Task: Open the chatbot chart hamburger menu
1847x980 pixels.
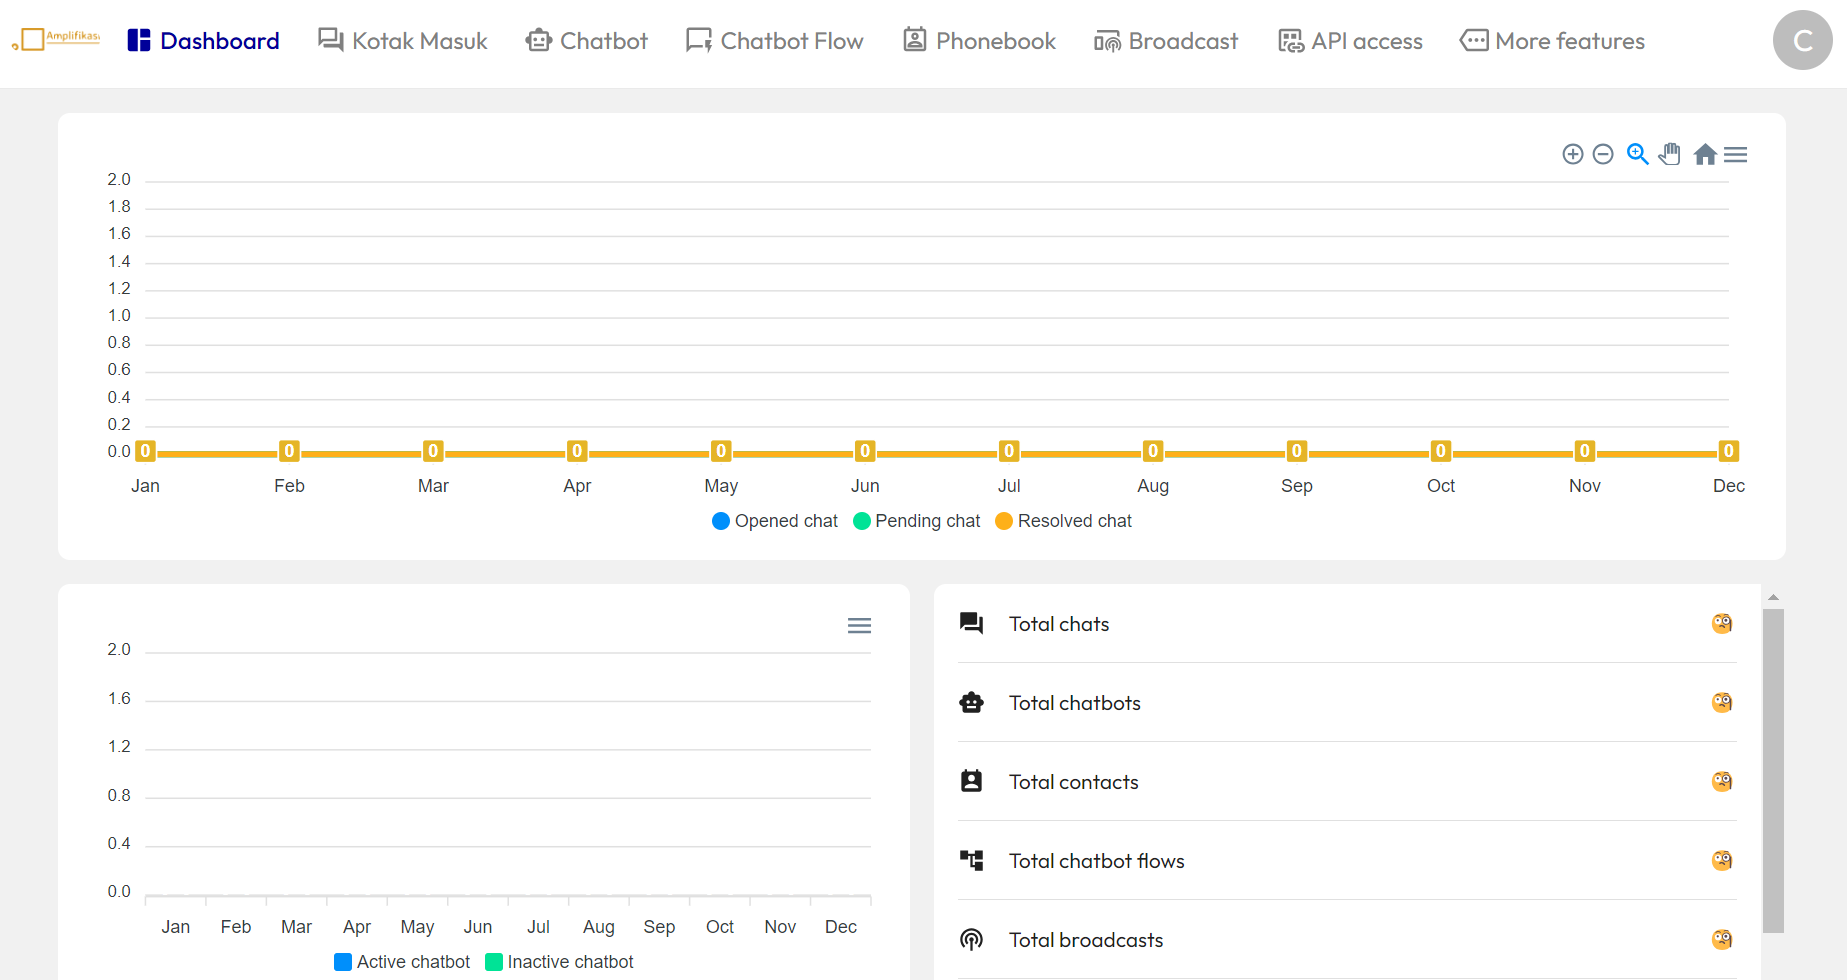Action: pos(859,626)
